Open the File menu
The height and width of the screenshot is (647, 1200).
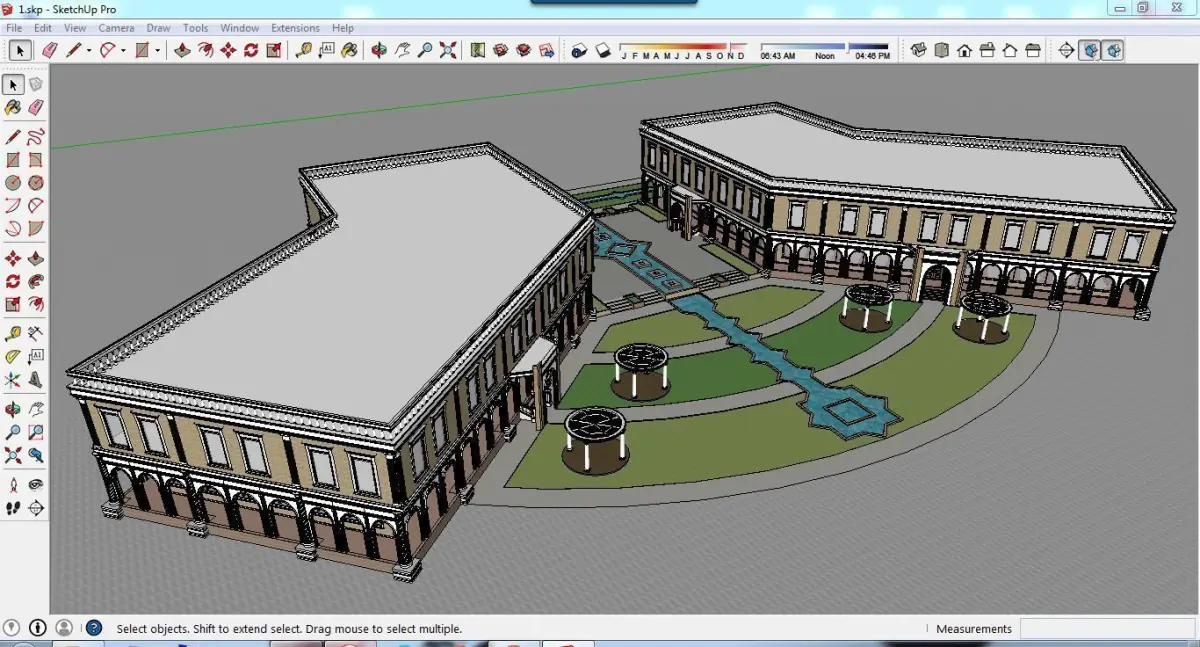coord(14,28)
